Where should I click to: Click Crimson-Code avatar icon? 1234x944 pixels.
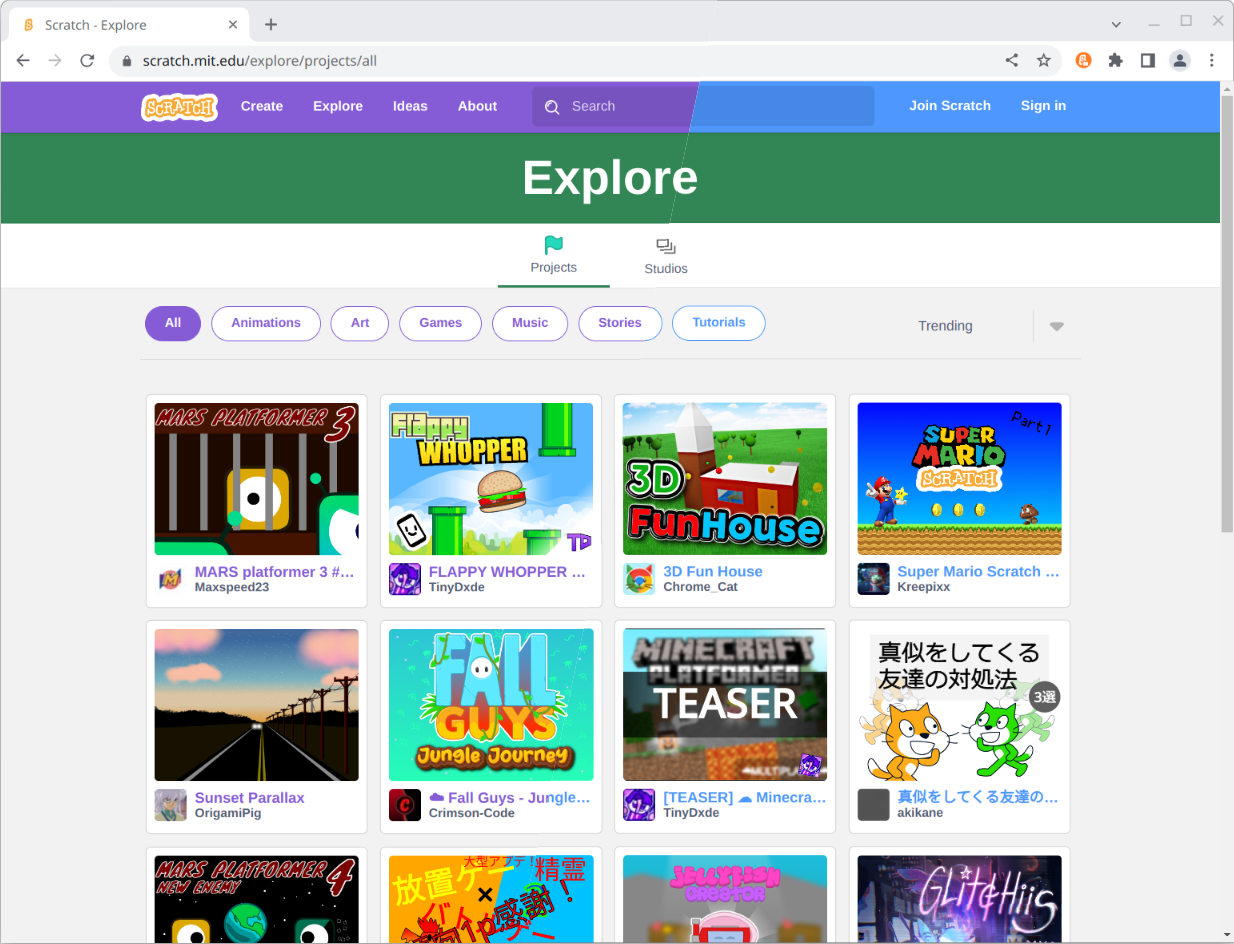[405, 805]
